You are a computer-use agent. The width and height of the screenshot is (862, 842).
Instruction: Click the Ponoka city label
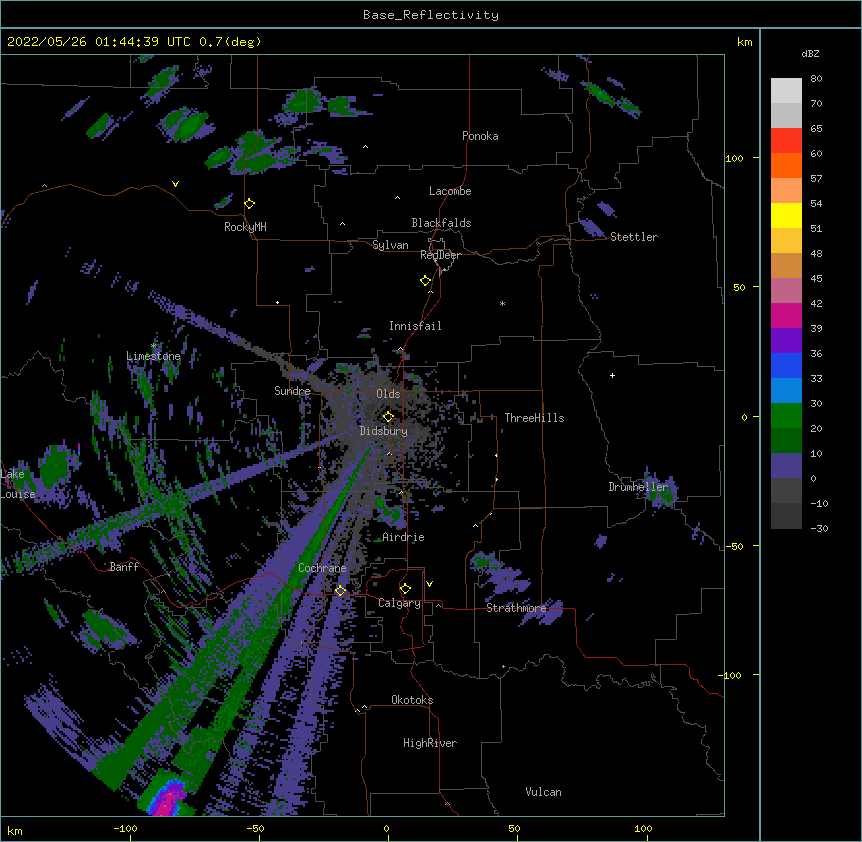(x=480, y=136)
